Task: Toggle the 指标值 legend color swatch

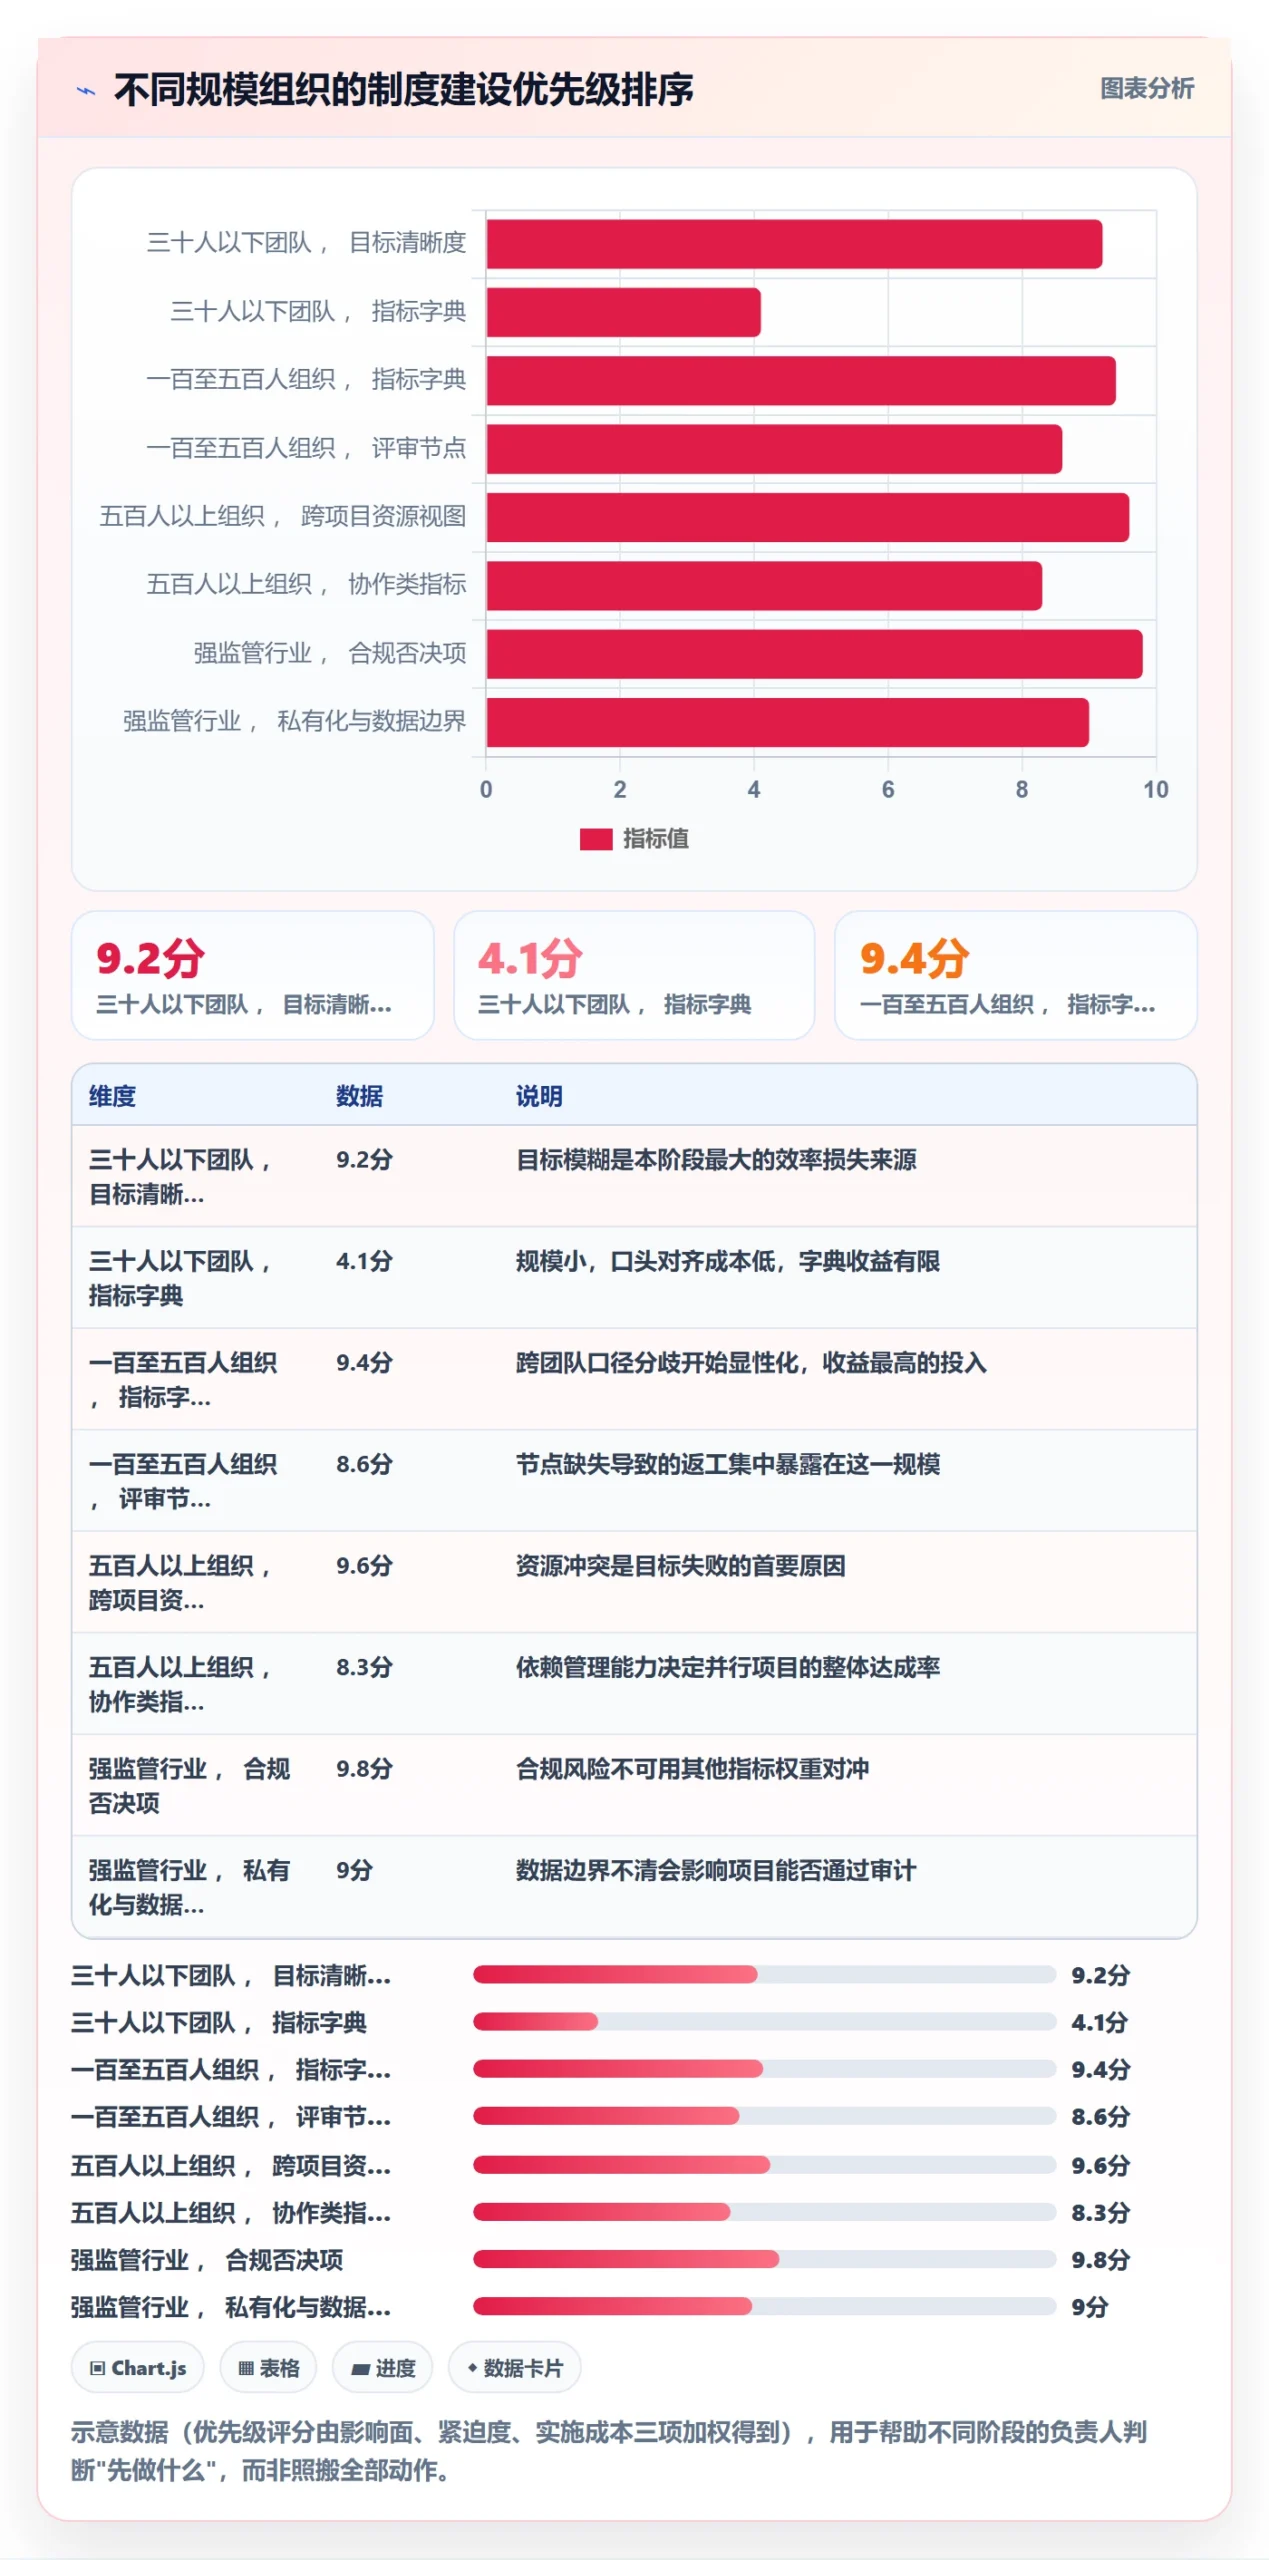Action: click(595, 838)
